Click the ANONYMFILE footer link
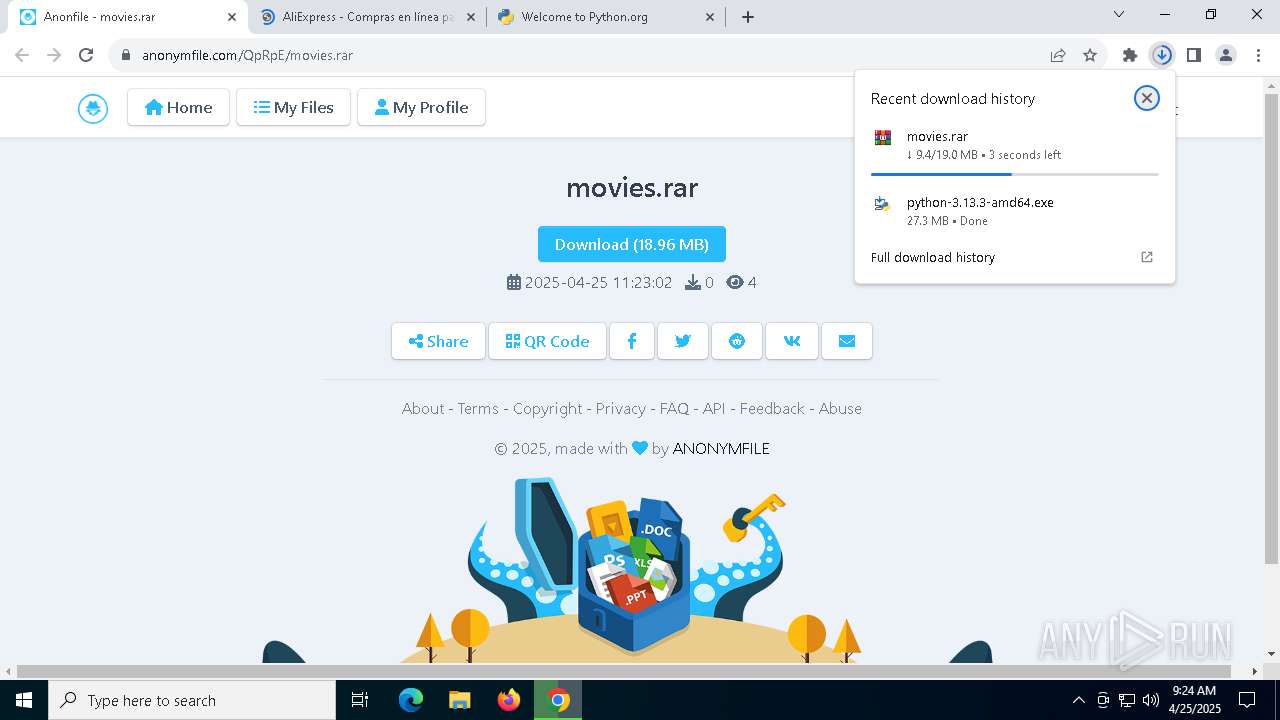1280x720 pixels. point(721,448)
